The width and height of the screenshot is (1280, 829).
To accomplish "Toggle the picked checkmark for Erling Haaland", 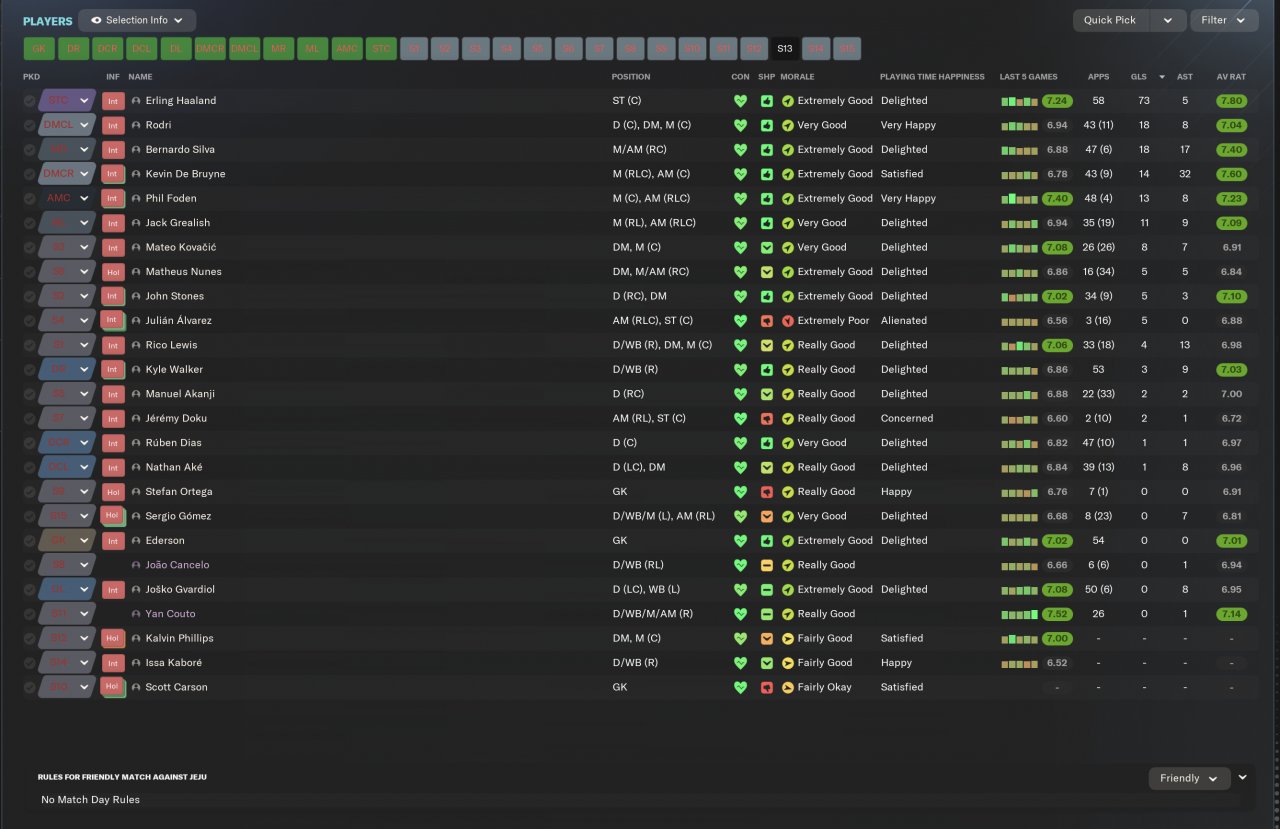I will [x=30, y=101].
